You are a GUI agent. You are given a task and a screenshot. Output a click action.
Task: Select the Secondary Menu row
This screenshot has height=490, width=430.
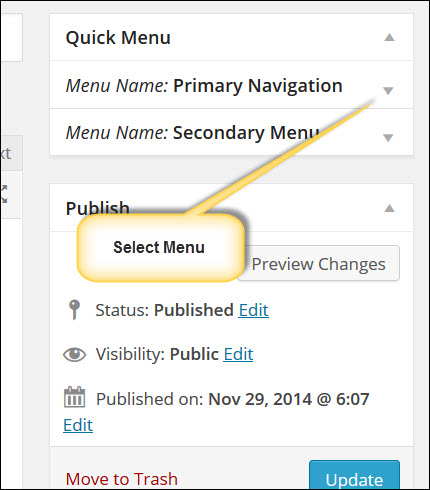(x=231, y=132)
